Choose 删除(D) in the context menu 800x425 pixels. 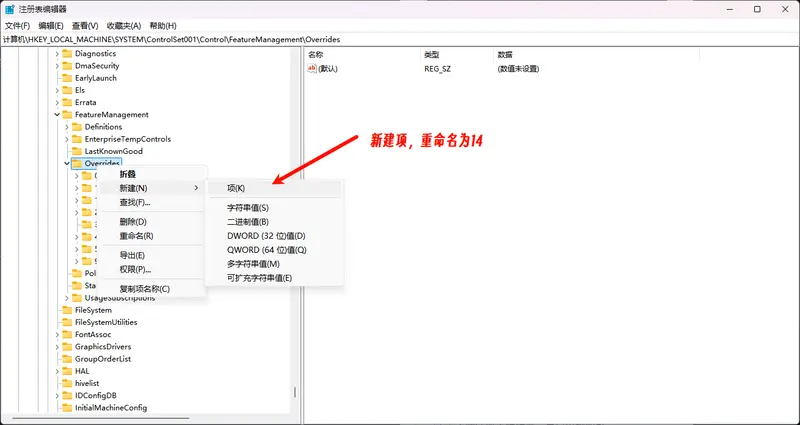(152, 221)
